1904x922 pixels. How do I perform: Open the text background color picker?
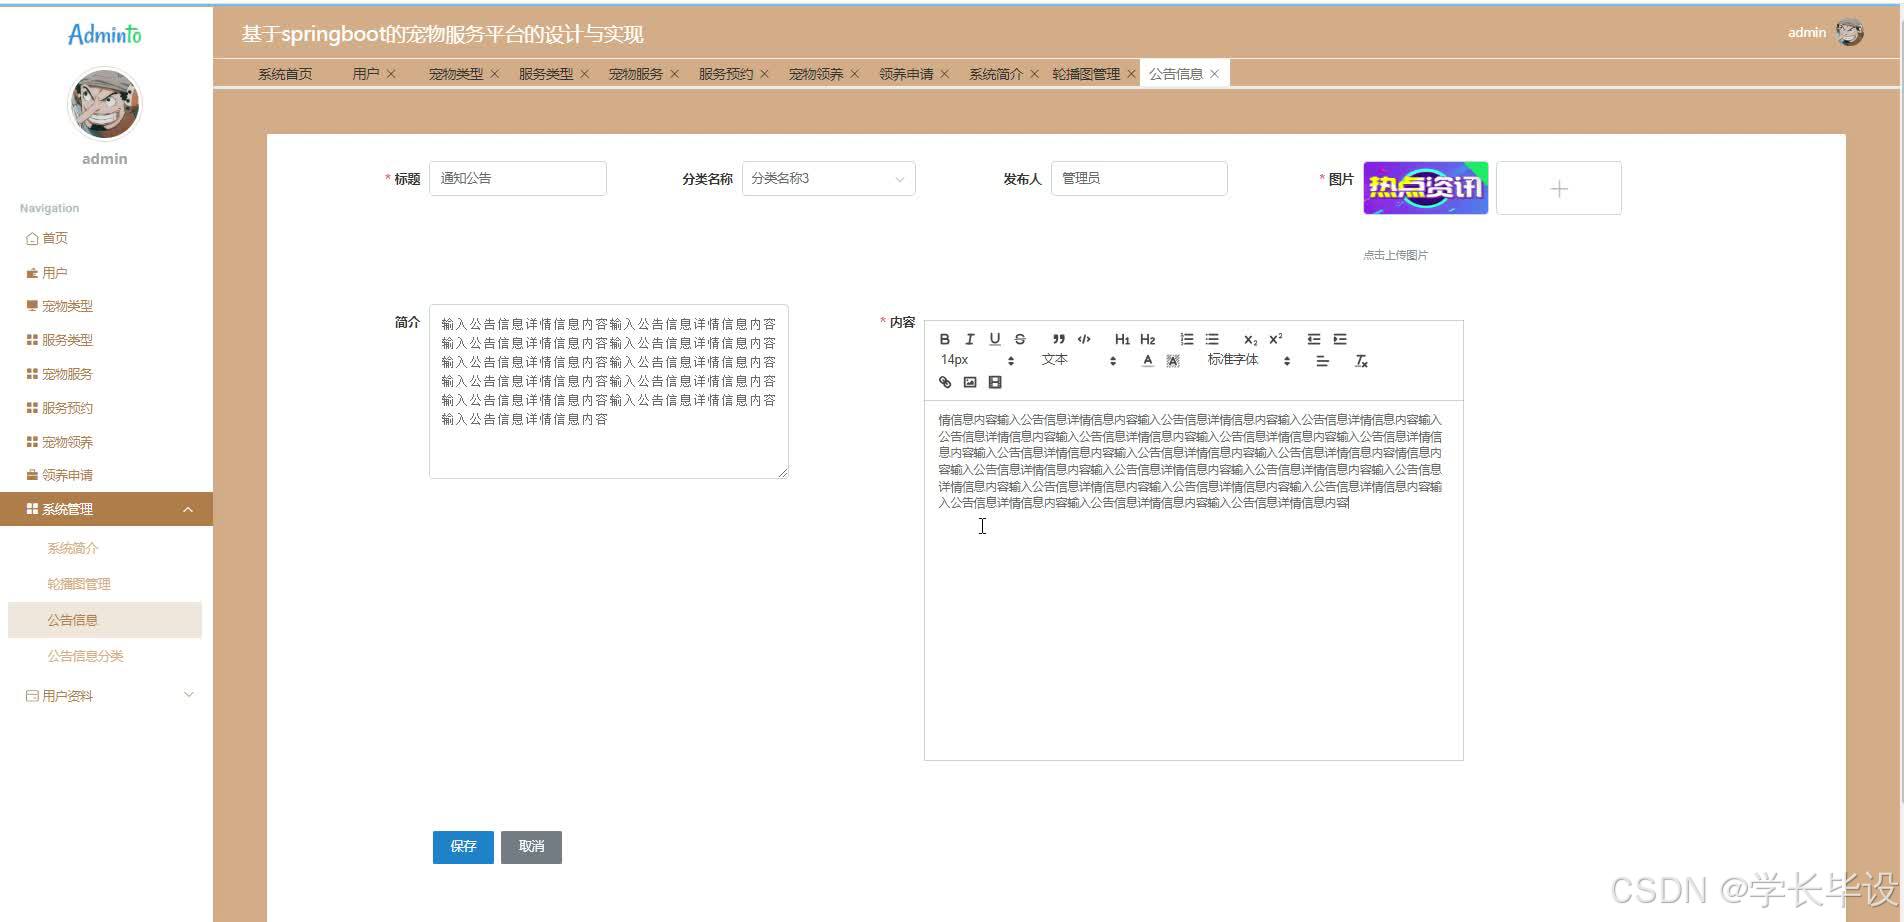tap(1173, 361)
